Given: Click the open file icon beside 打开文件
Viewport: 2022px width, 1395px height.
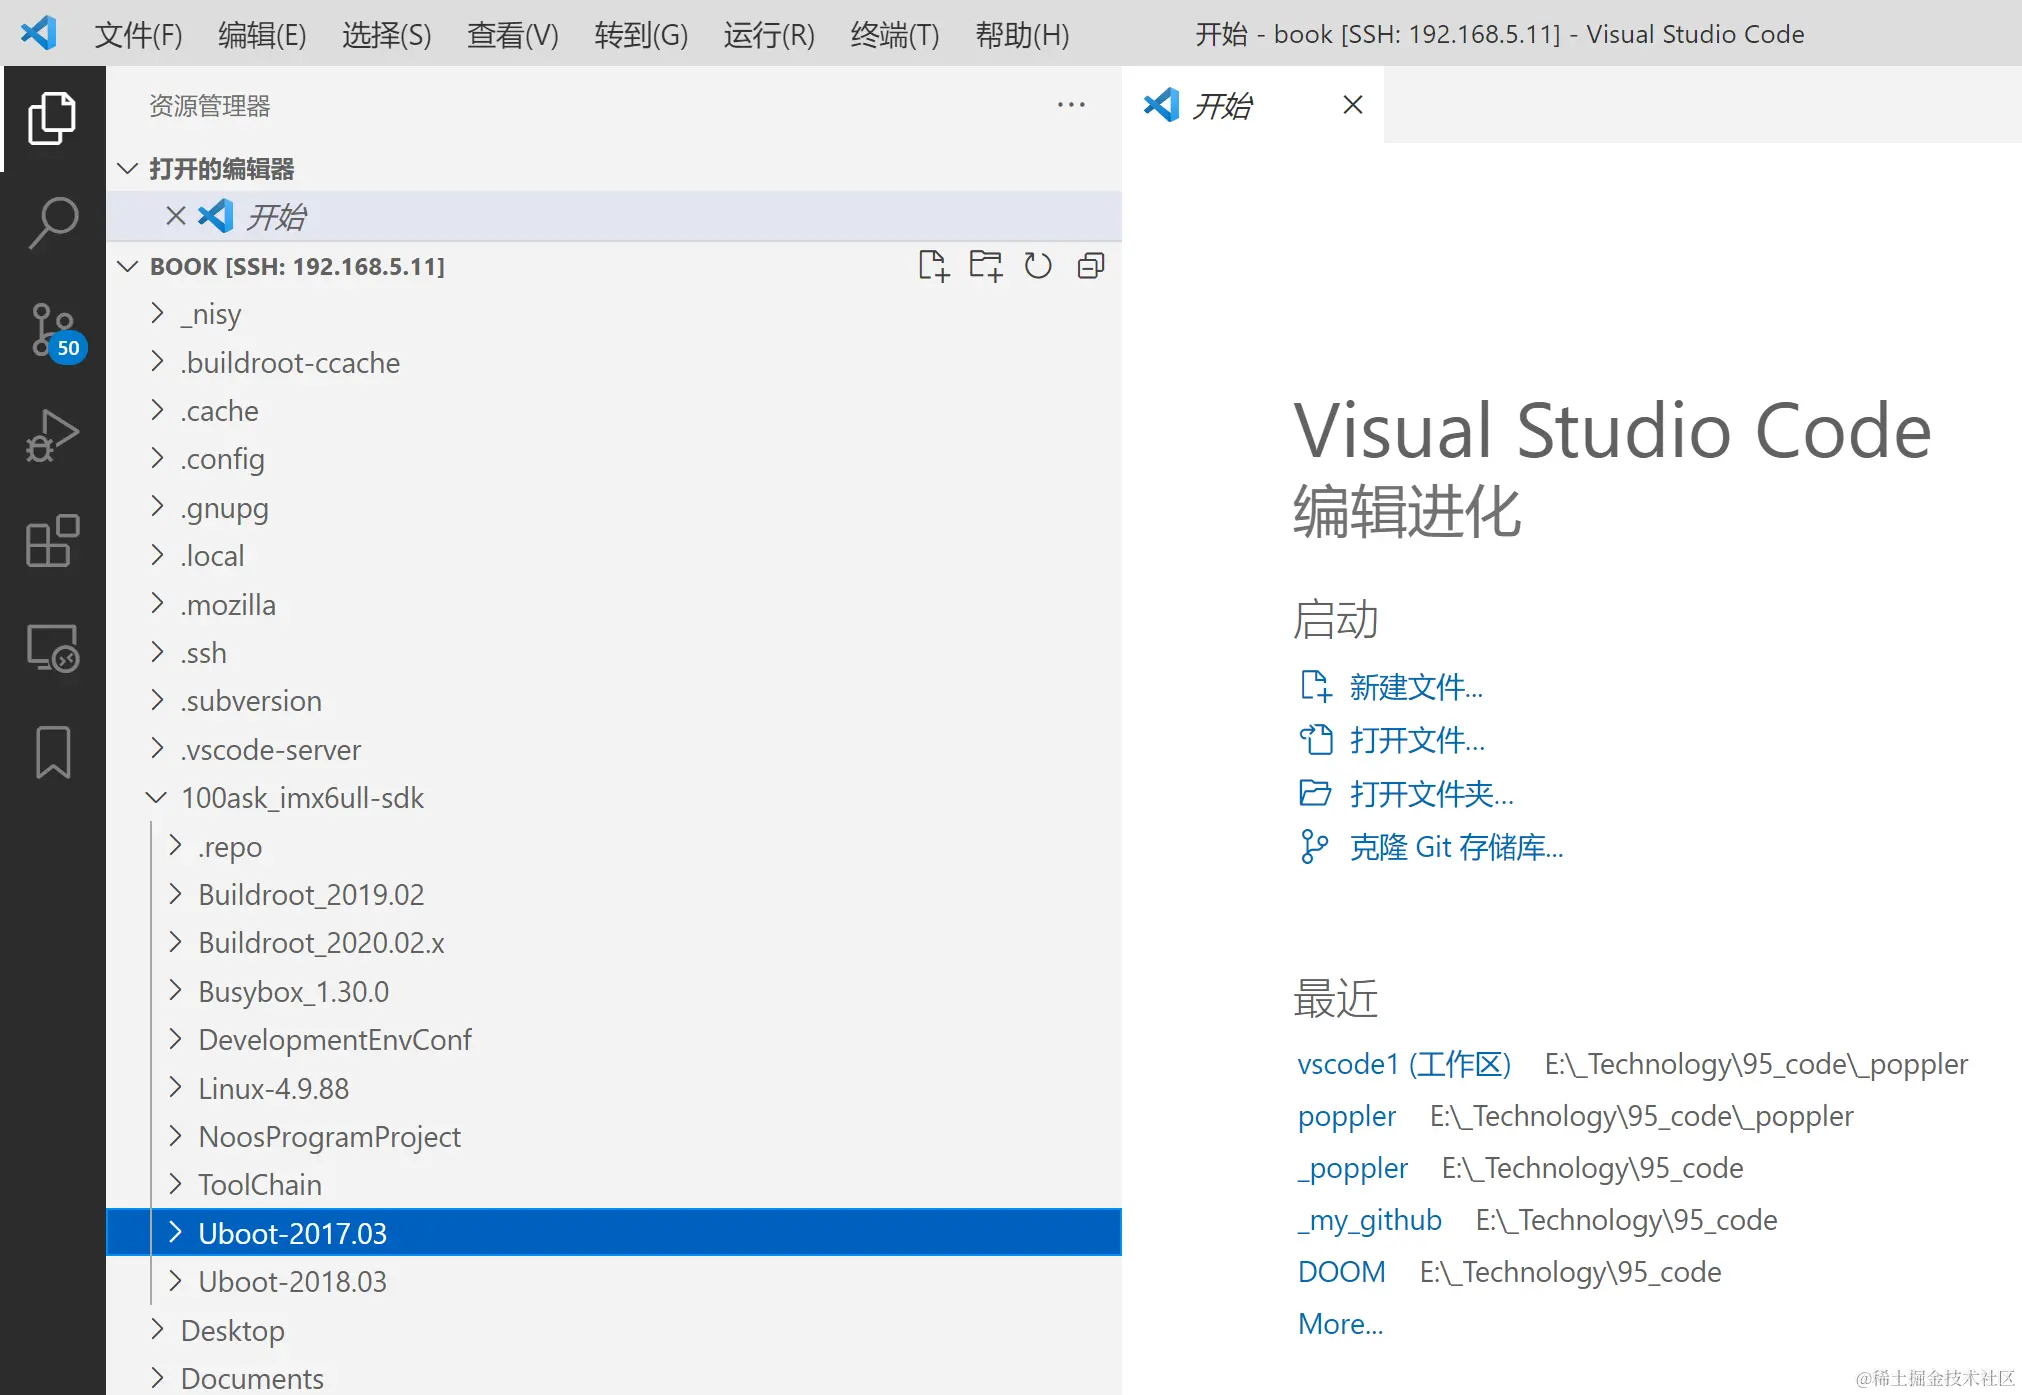Looking at the screenshot, I should tap(1315, 740).
